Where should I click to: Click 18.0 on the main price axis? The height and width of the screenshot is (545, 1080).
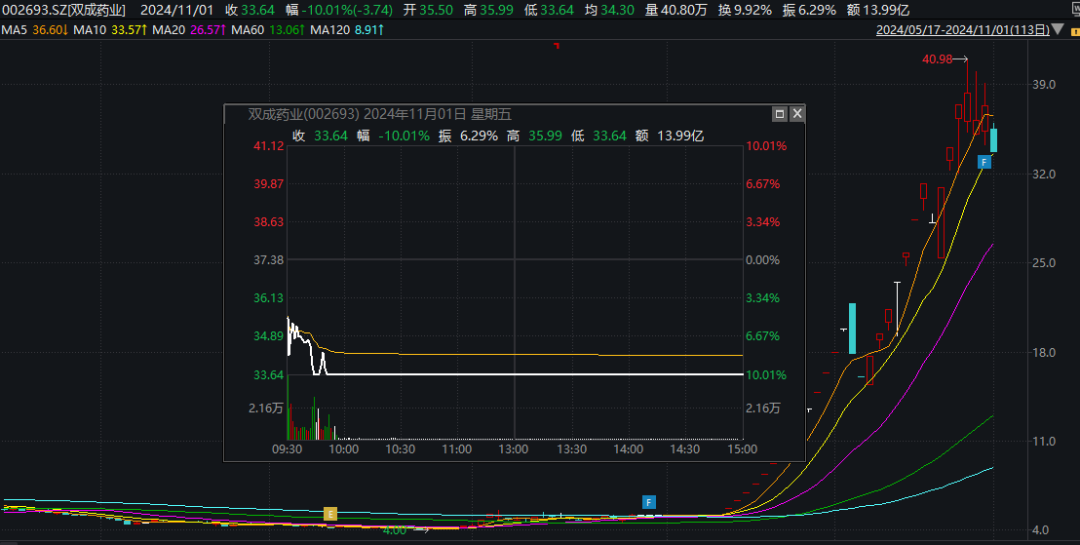(x=1043, y=353)
